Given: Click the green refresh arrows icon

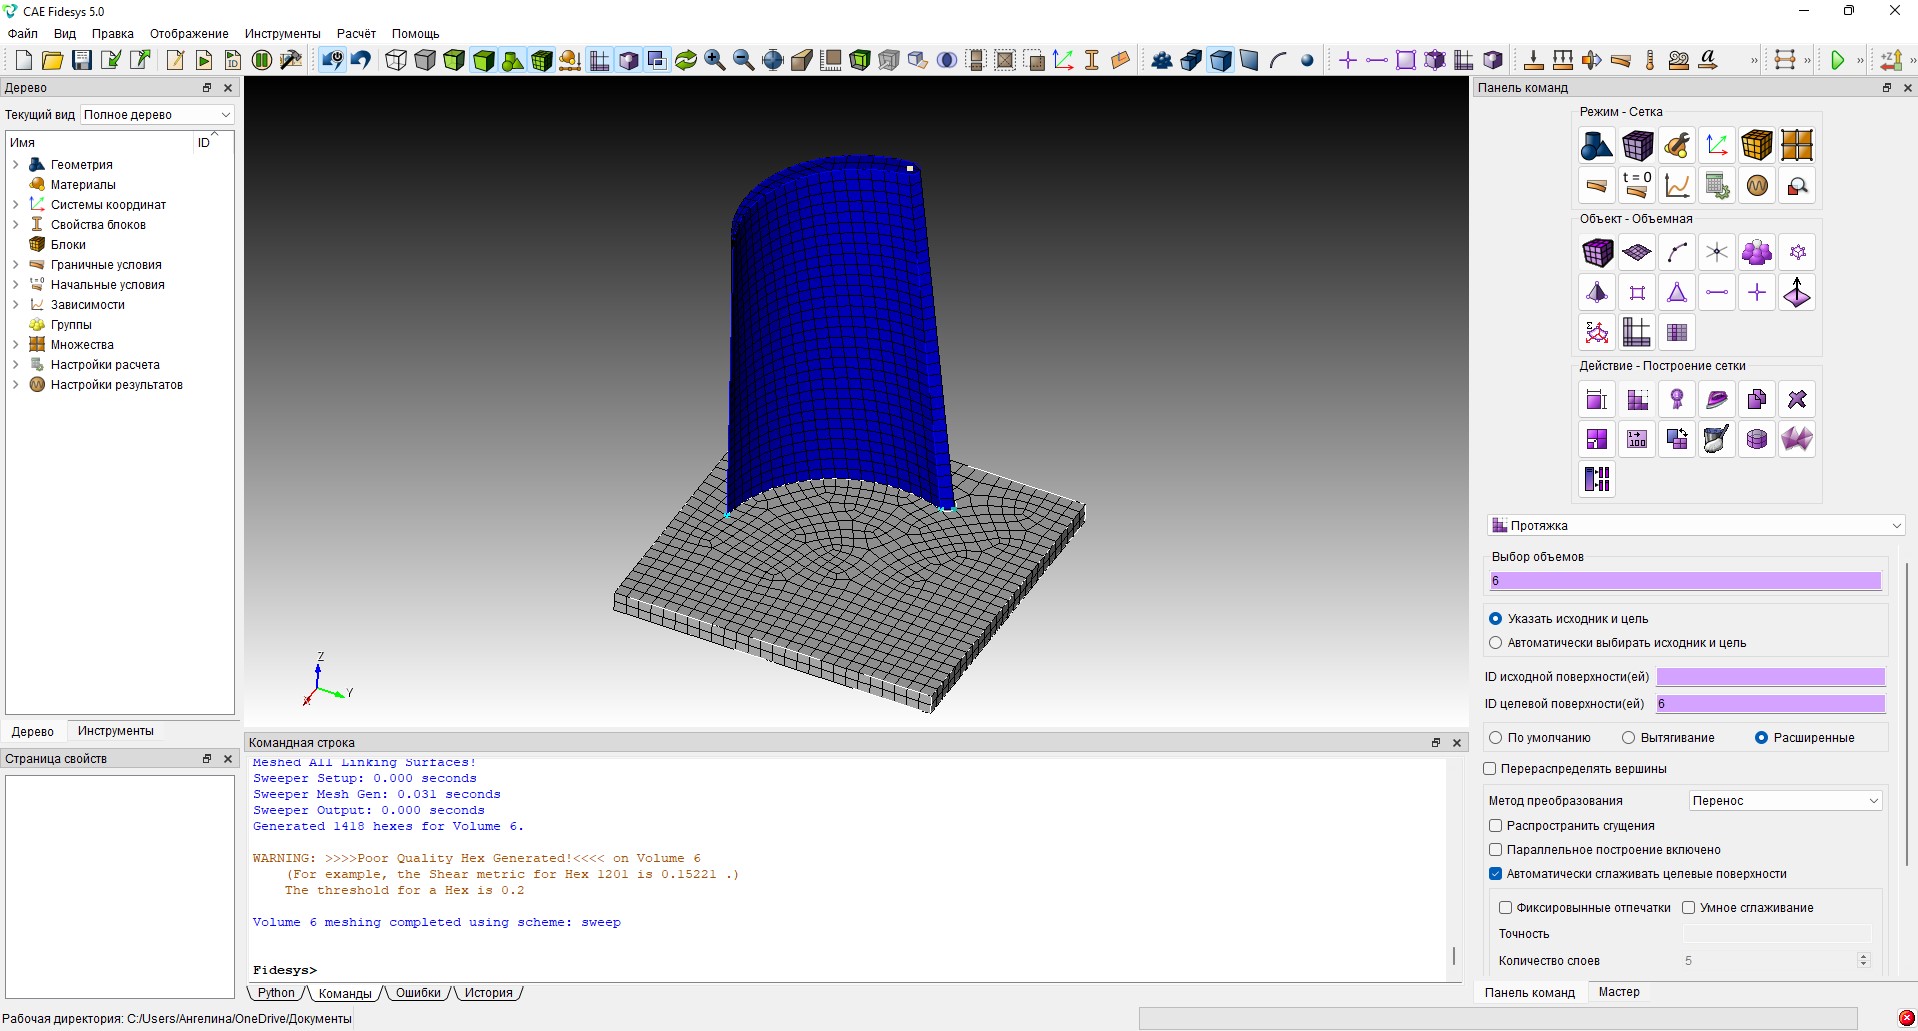Looking at the screenshot, I should pos(686,60).
